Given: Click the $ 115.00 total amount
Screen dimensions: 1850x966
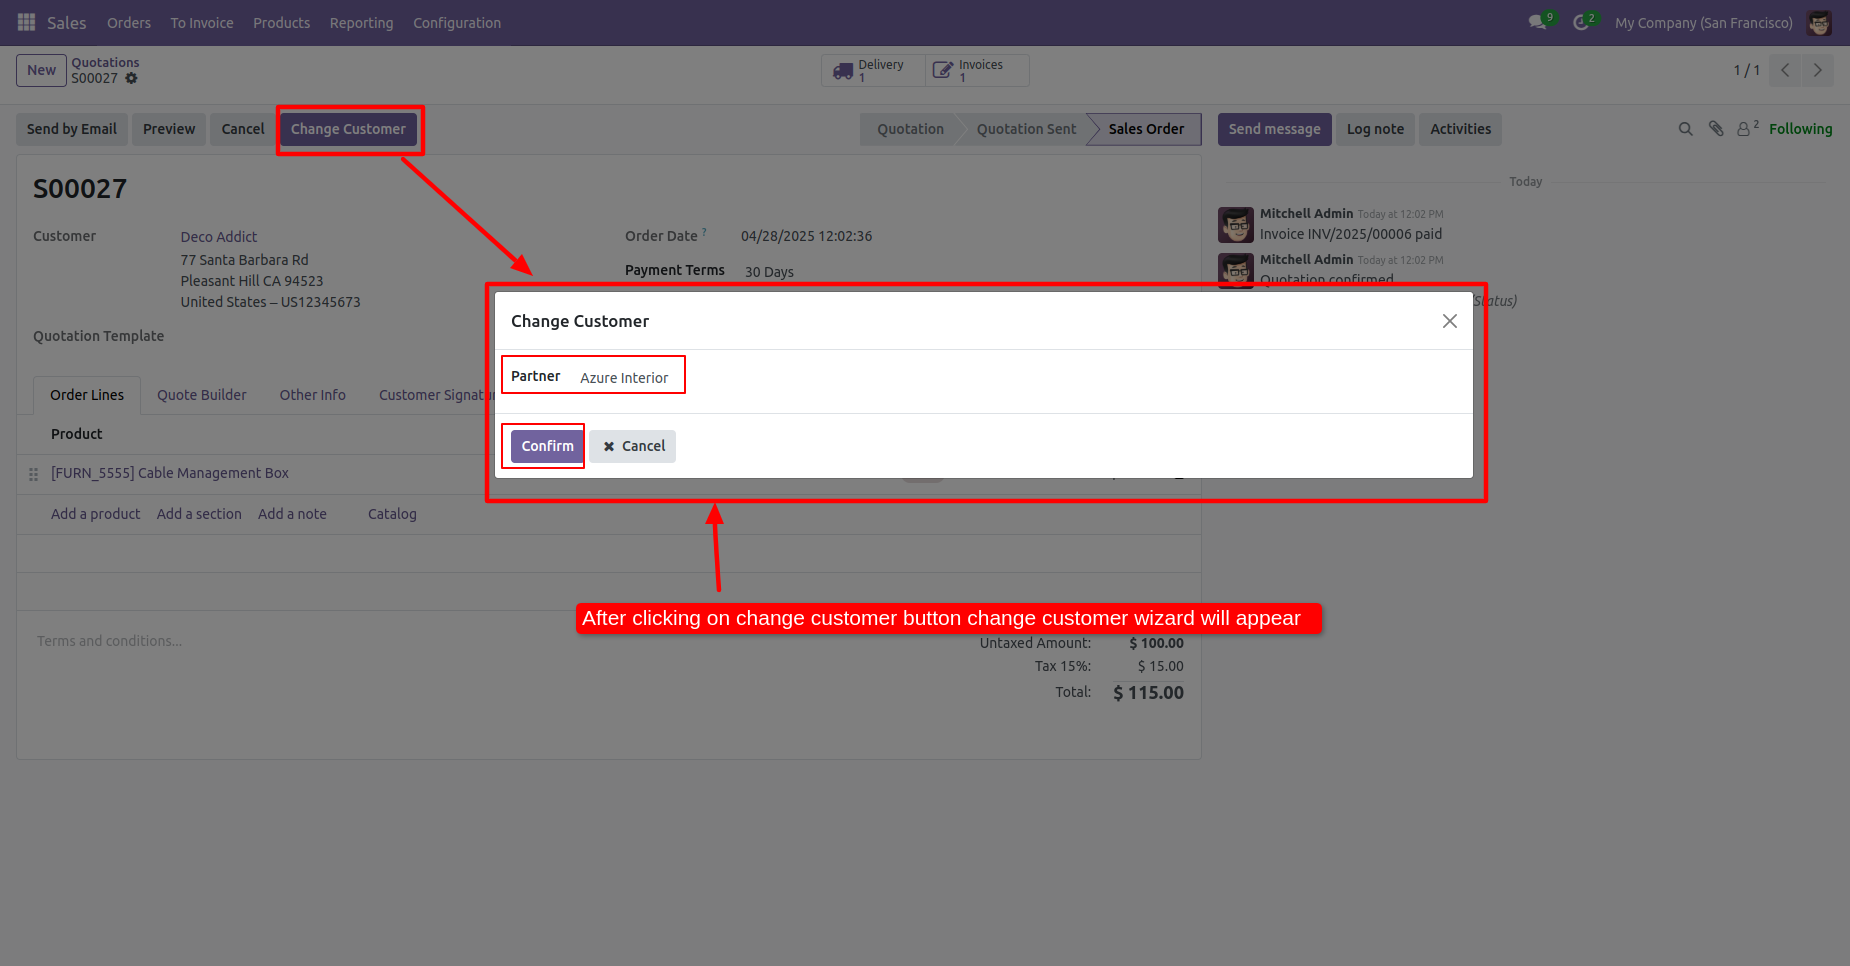Looking at the screenshot, I should pos(1148,692).
